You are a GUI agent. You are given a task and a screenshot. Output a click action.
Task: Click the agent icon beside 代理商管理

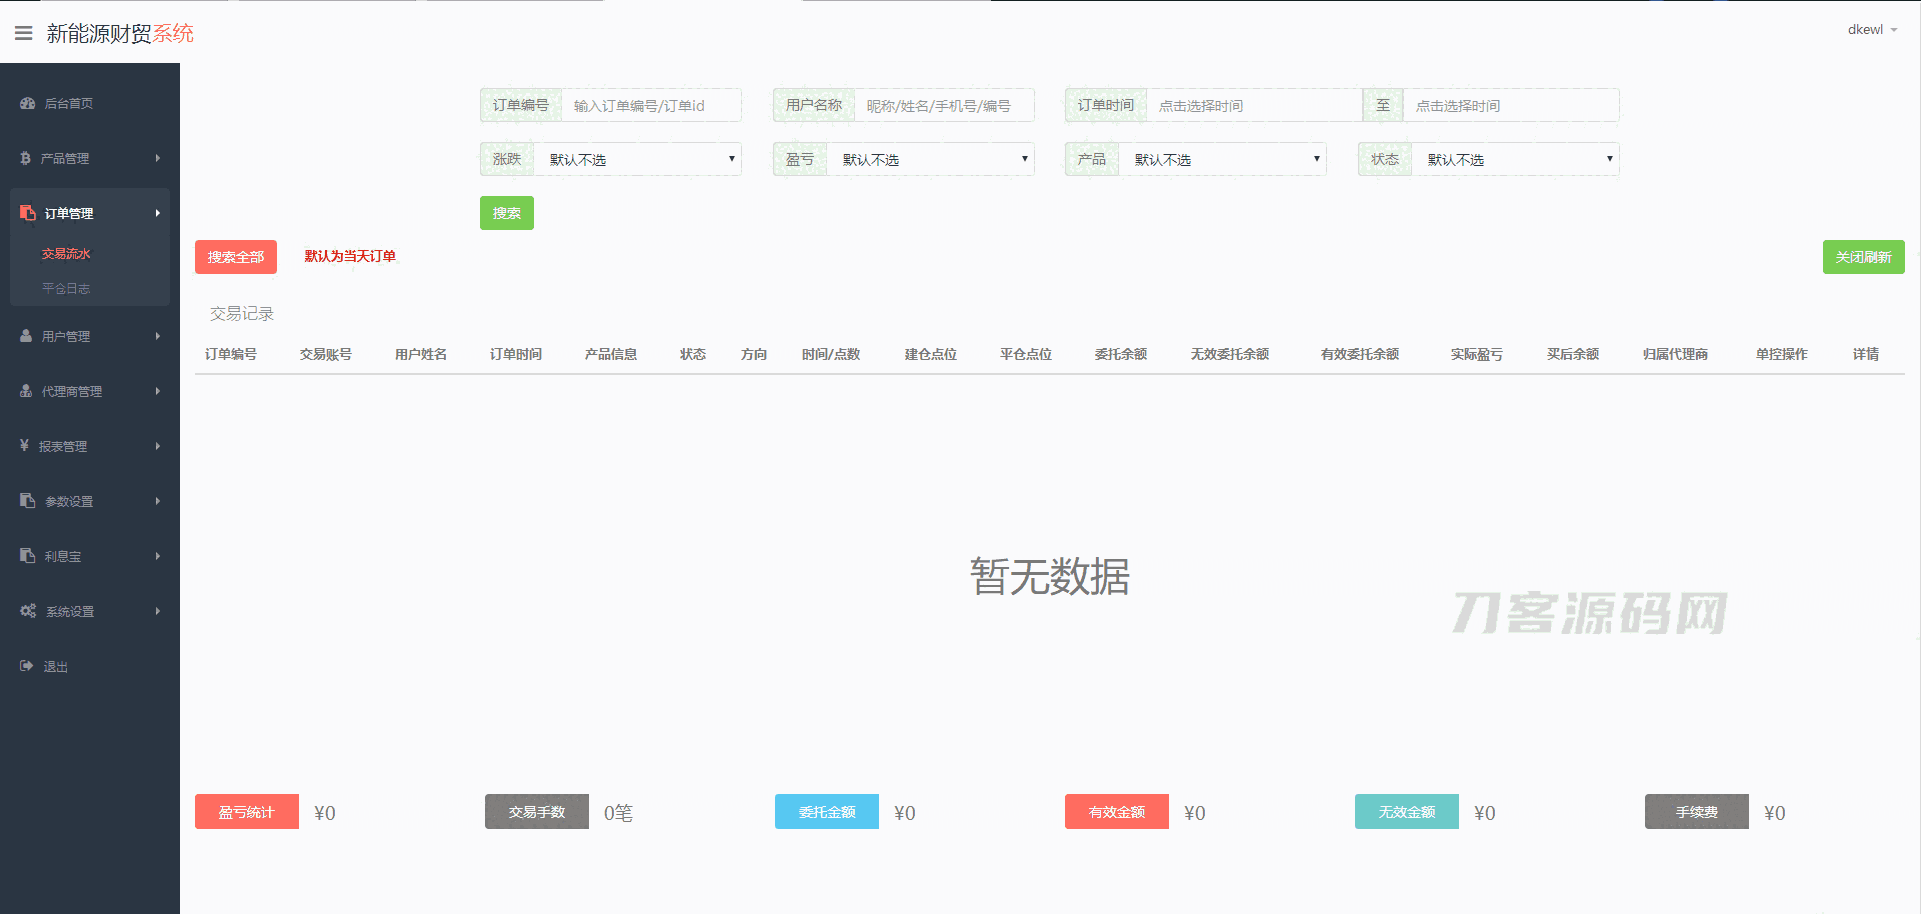point(26,391)
